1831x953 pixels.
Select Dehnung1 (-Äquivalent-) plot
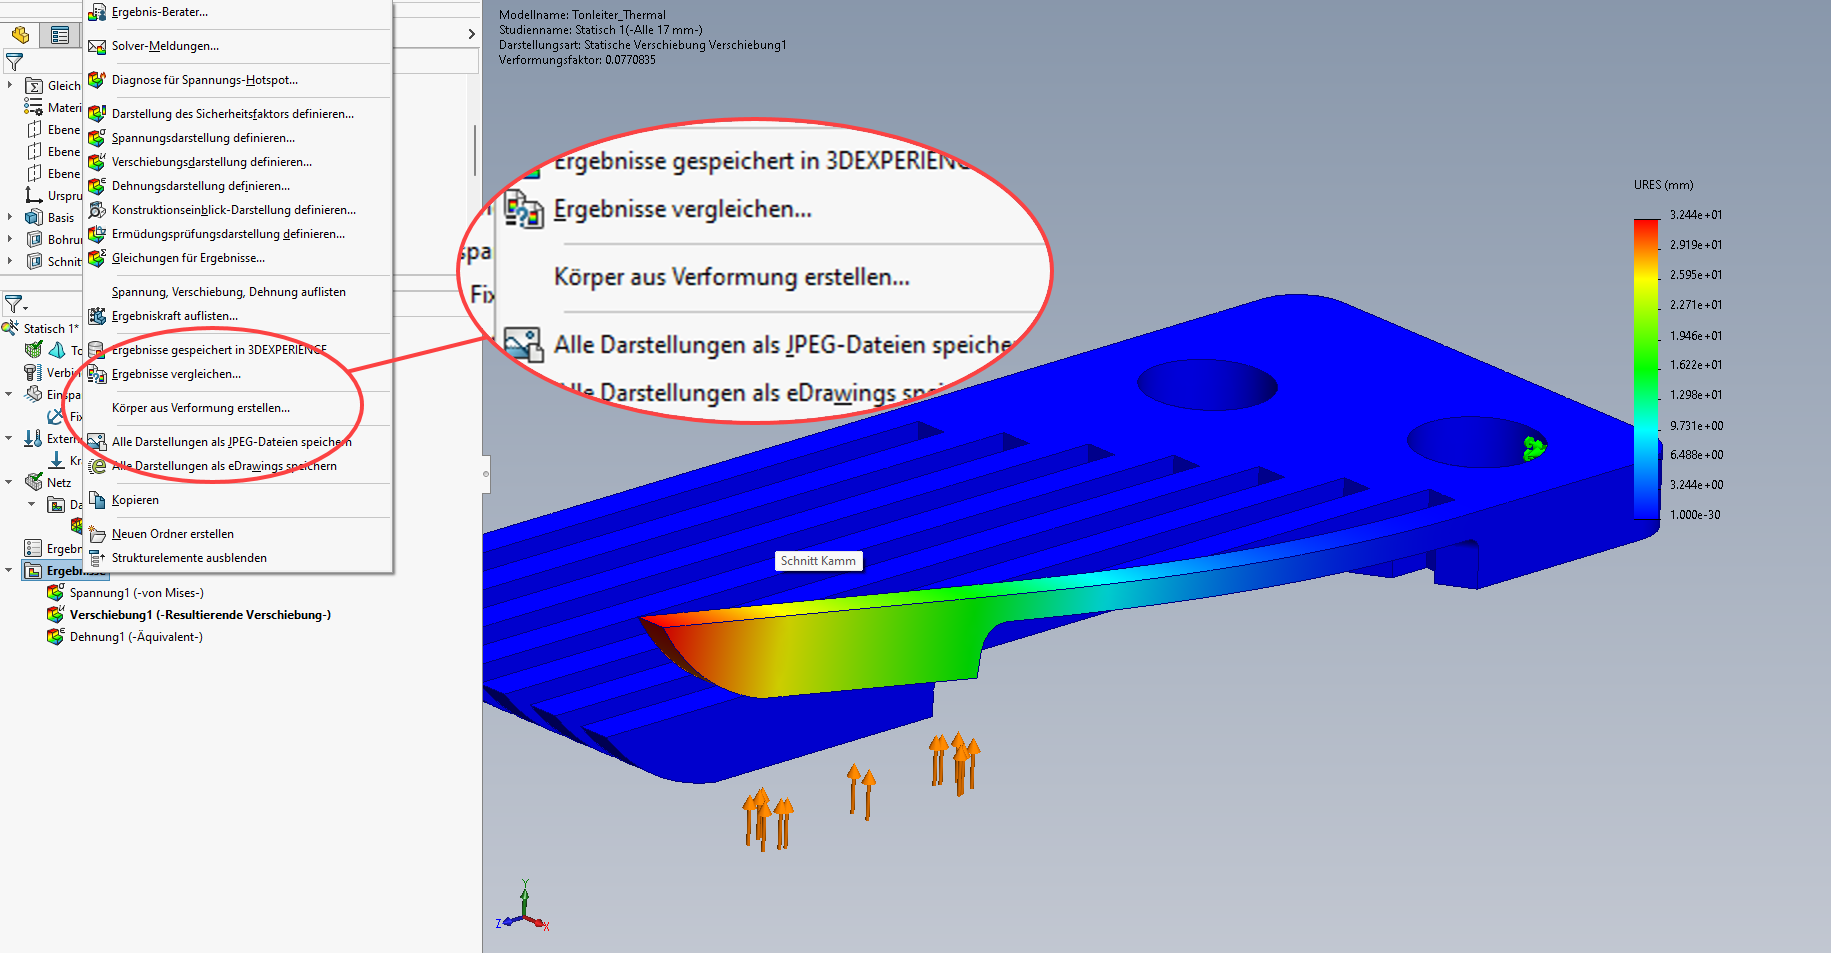point(136,637)
